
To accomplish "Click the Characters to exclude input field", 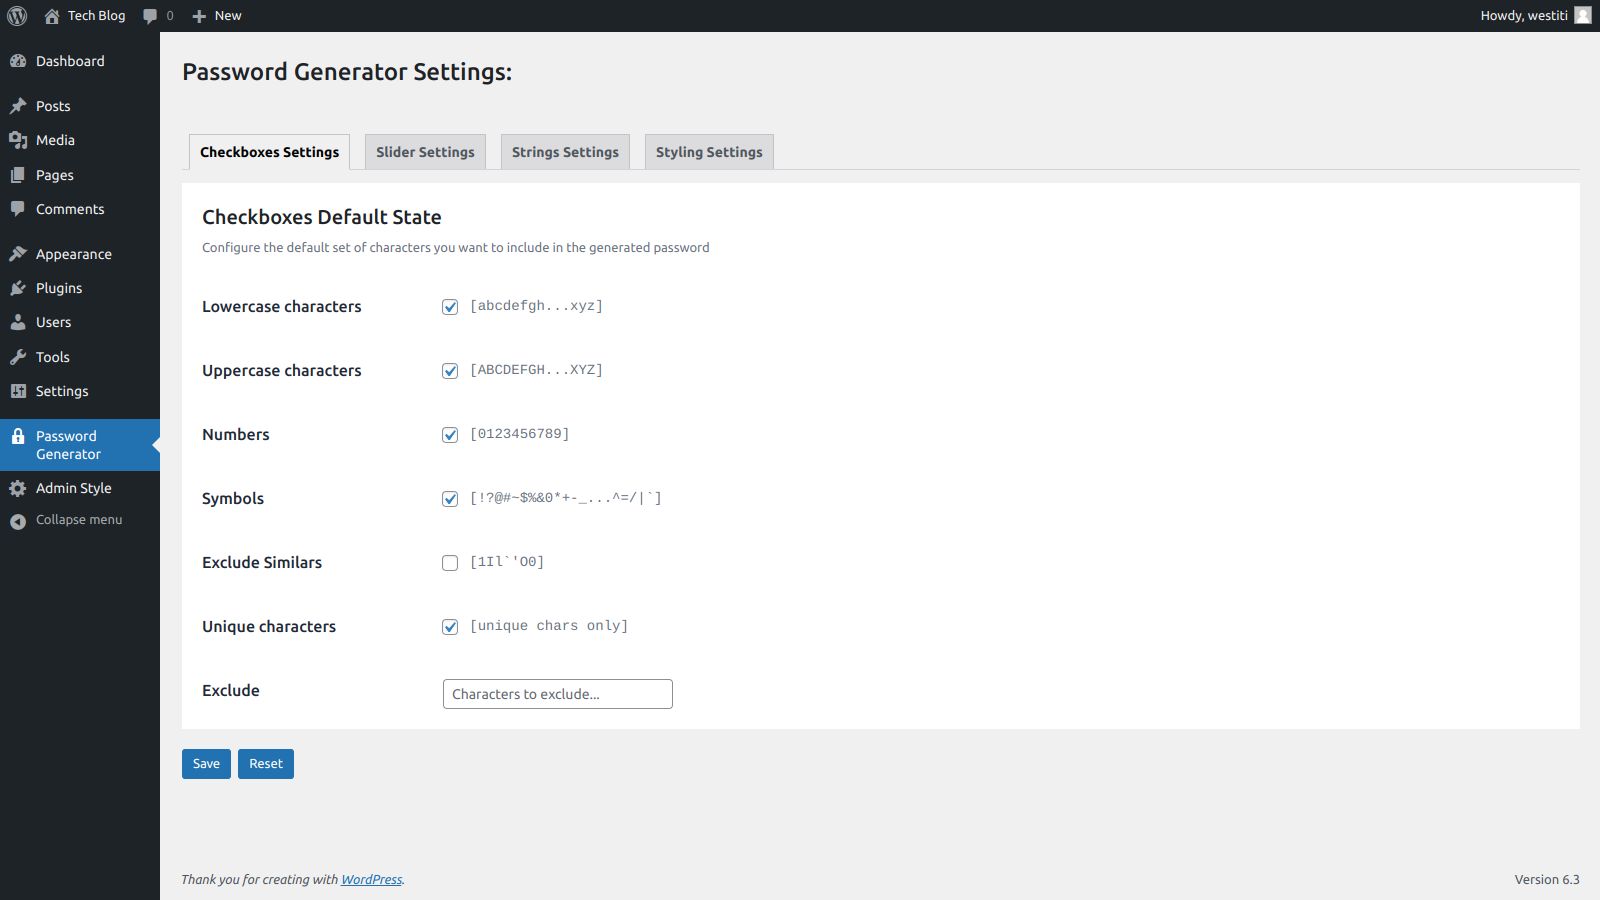I will (557, 693).
